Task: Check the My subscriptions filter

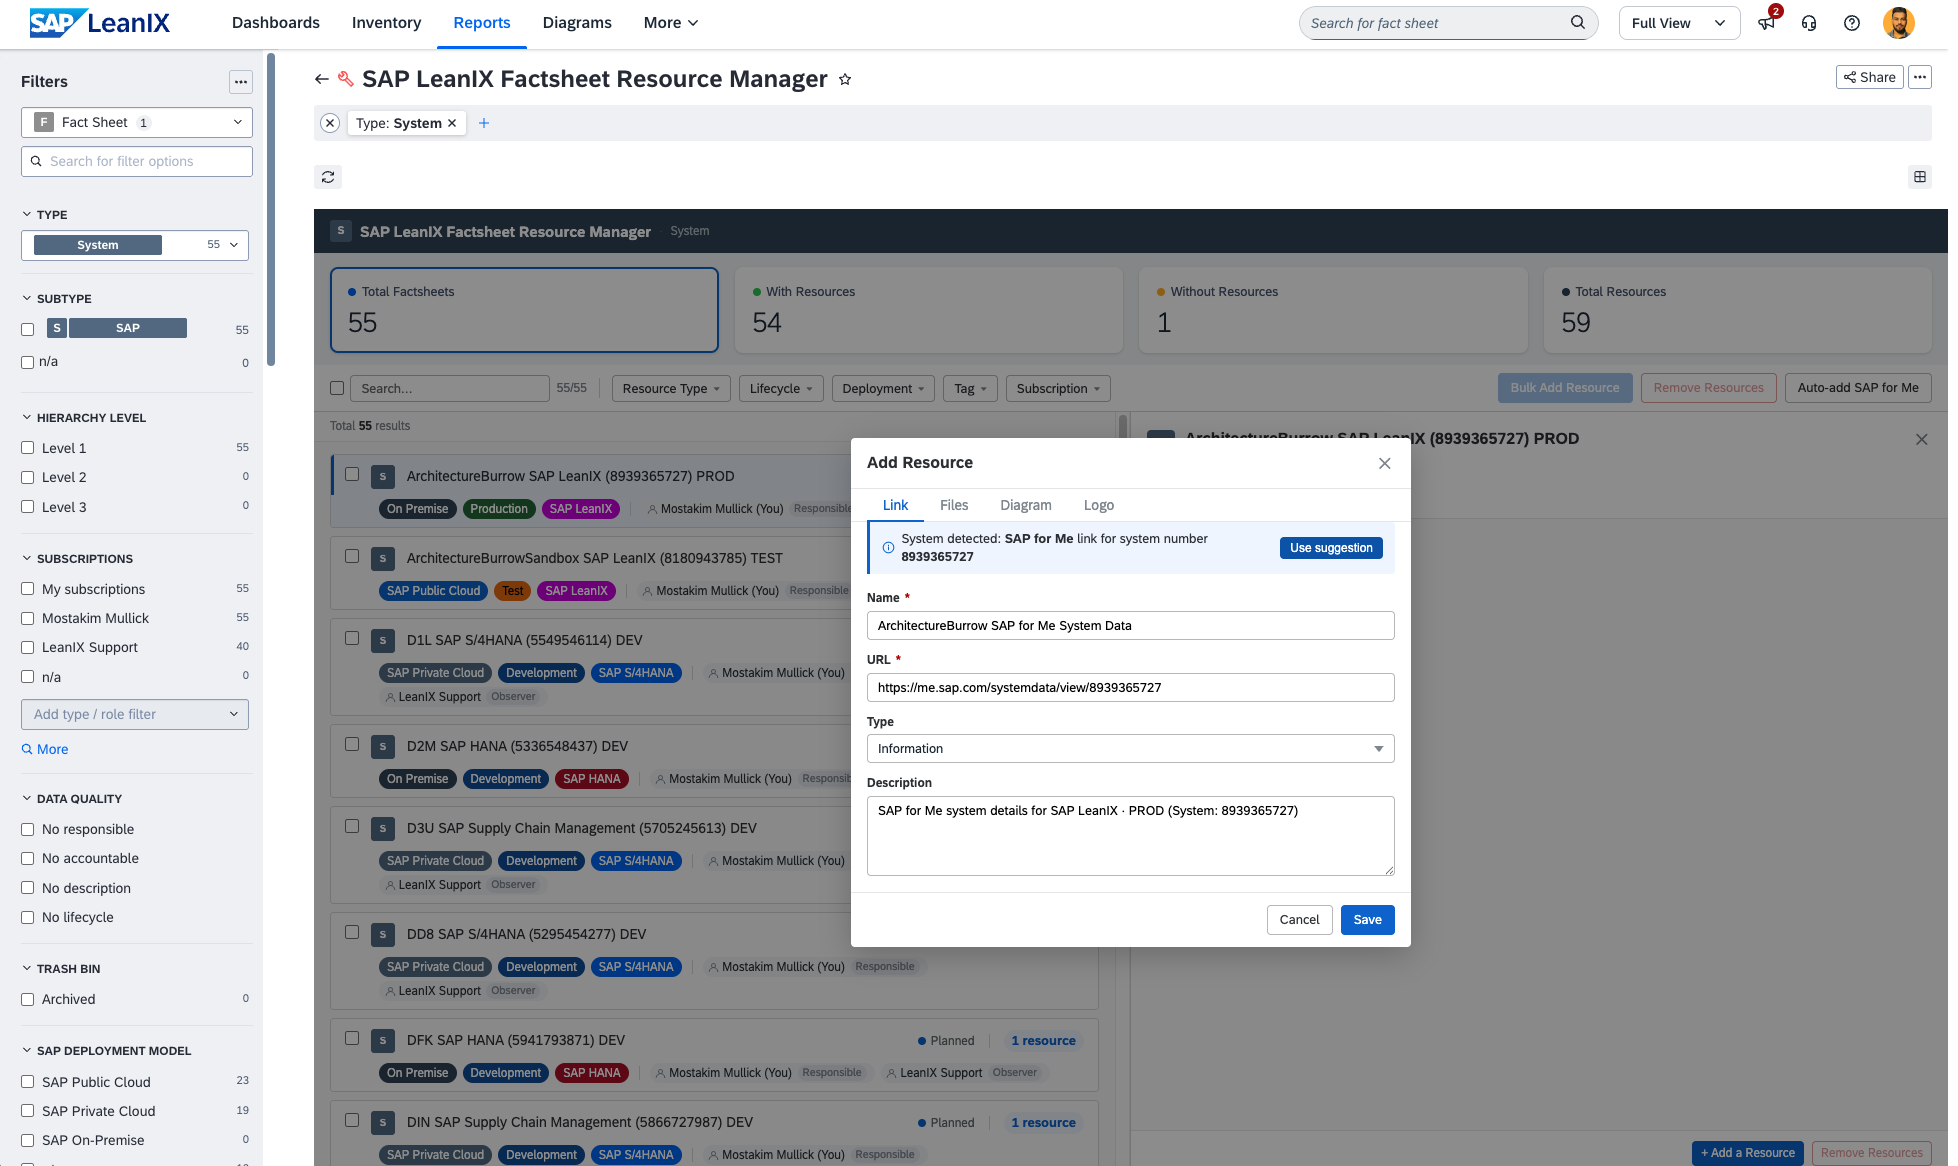Action: coord(28,589)
